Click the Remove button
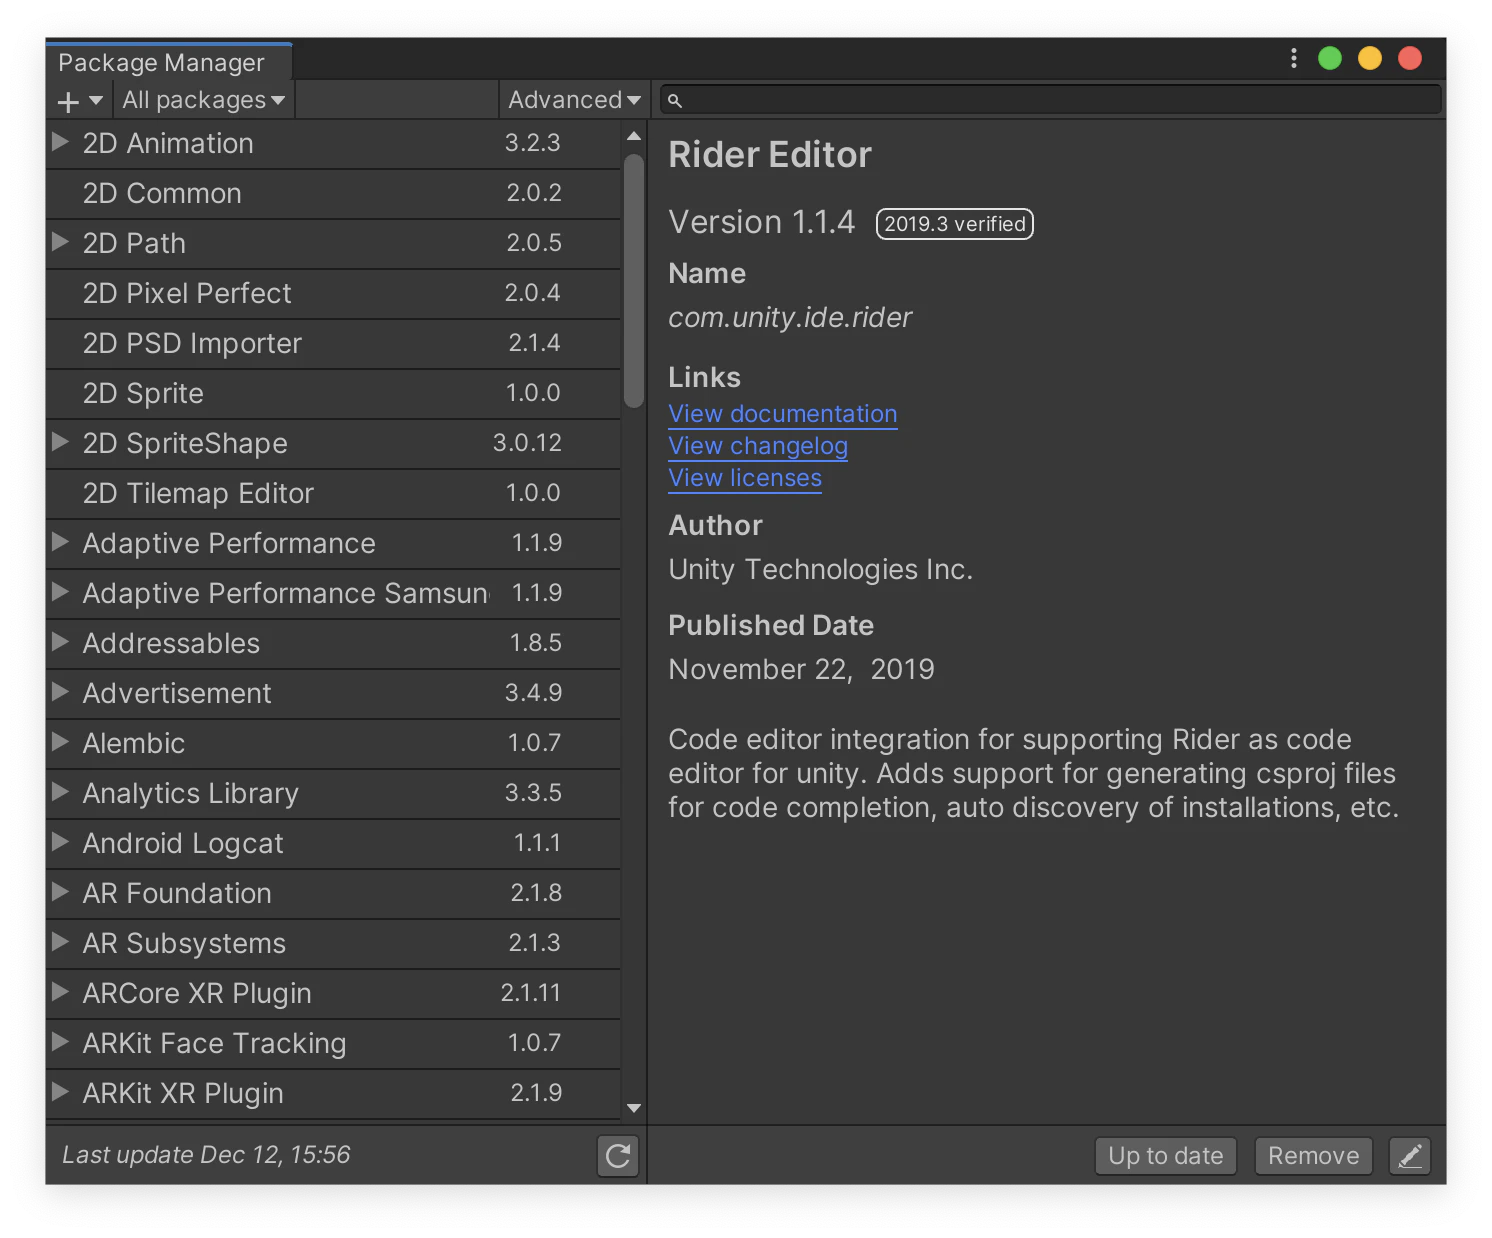Screen dimensions: 1492x1238 (x=1314, y=1156)
